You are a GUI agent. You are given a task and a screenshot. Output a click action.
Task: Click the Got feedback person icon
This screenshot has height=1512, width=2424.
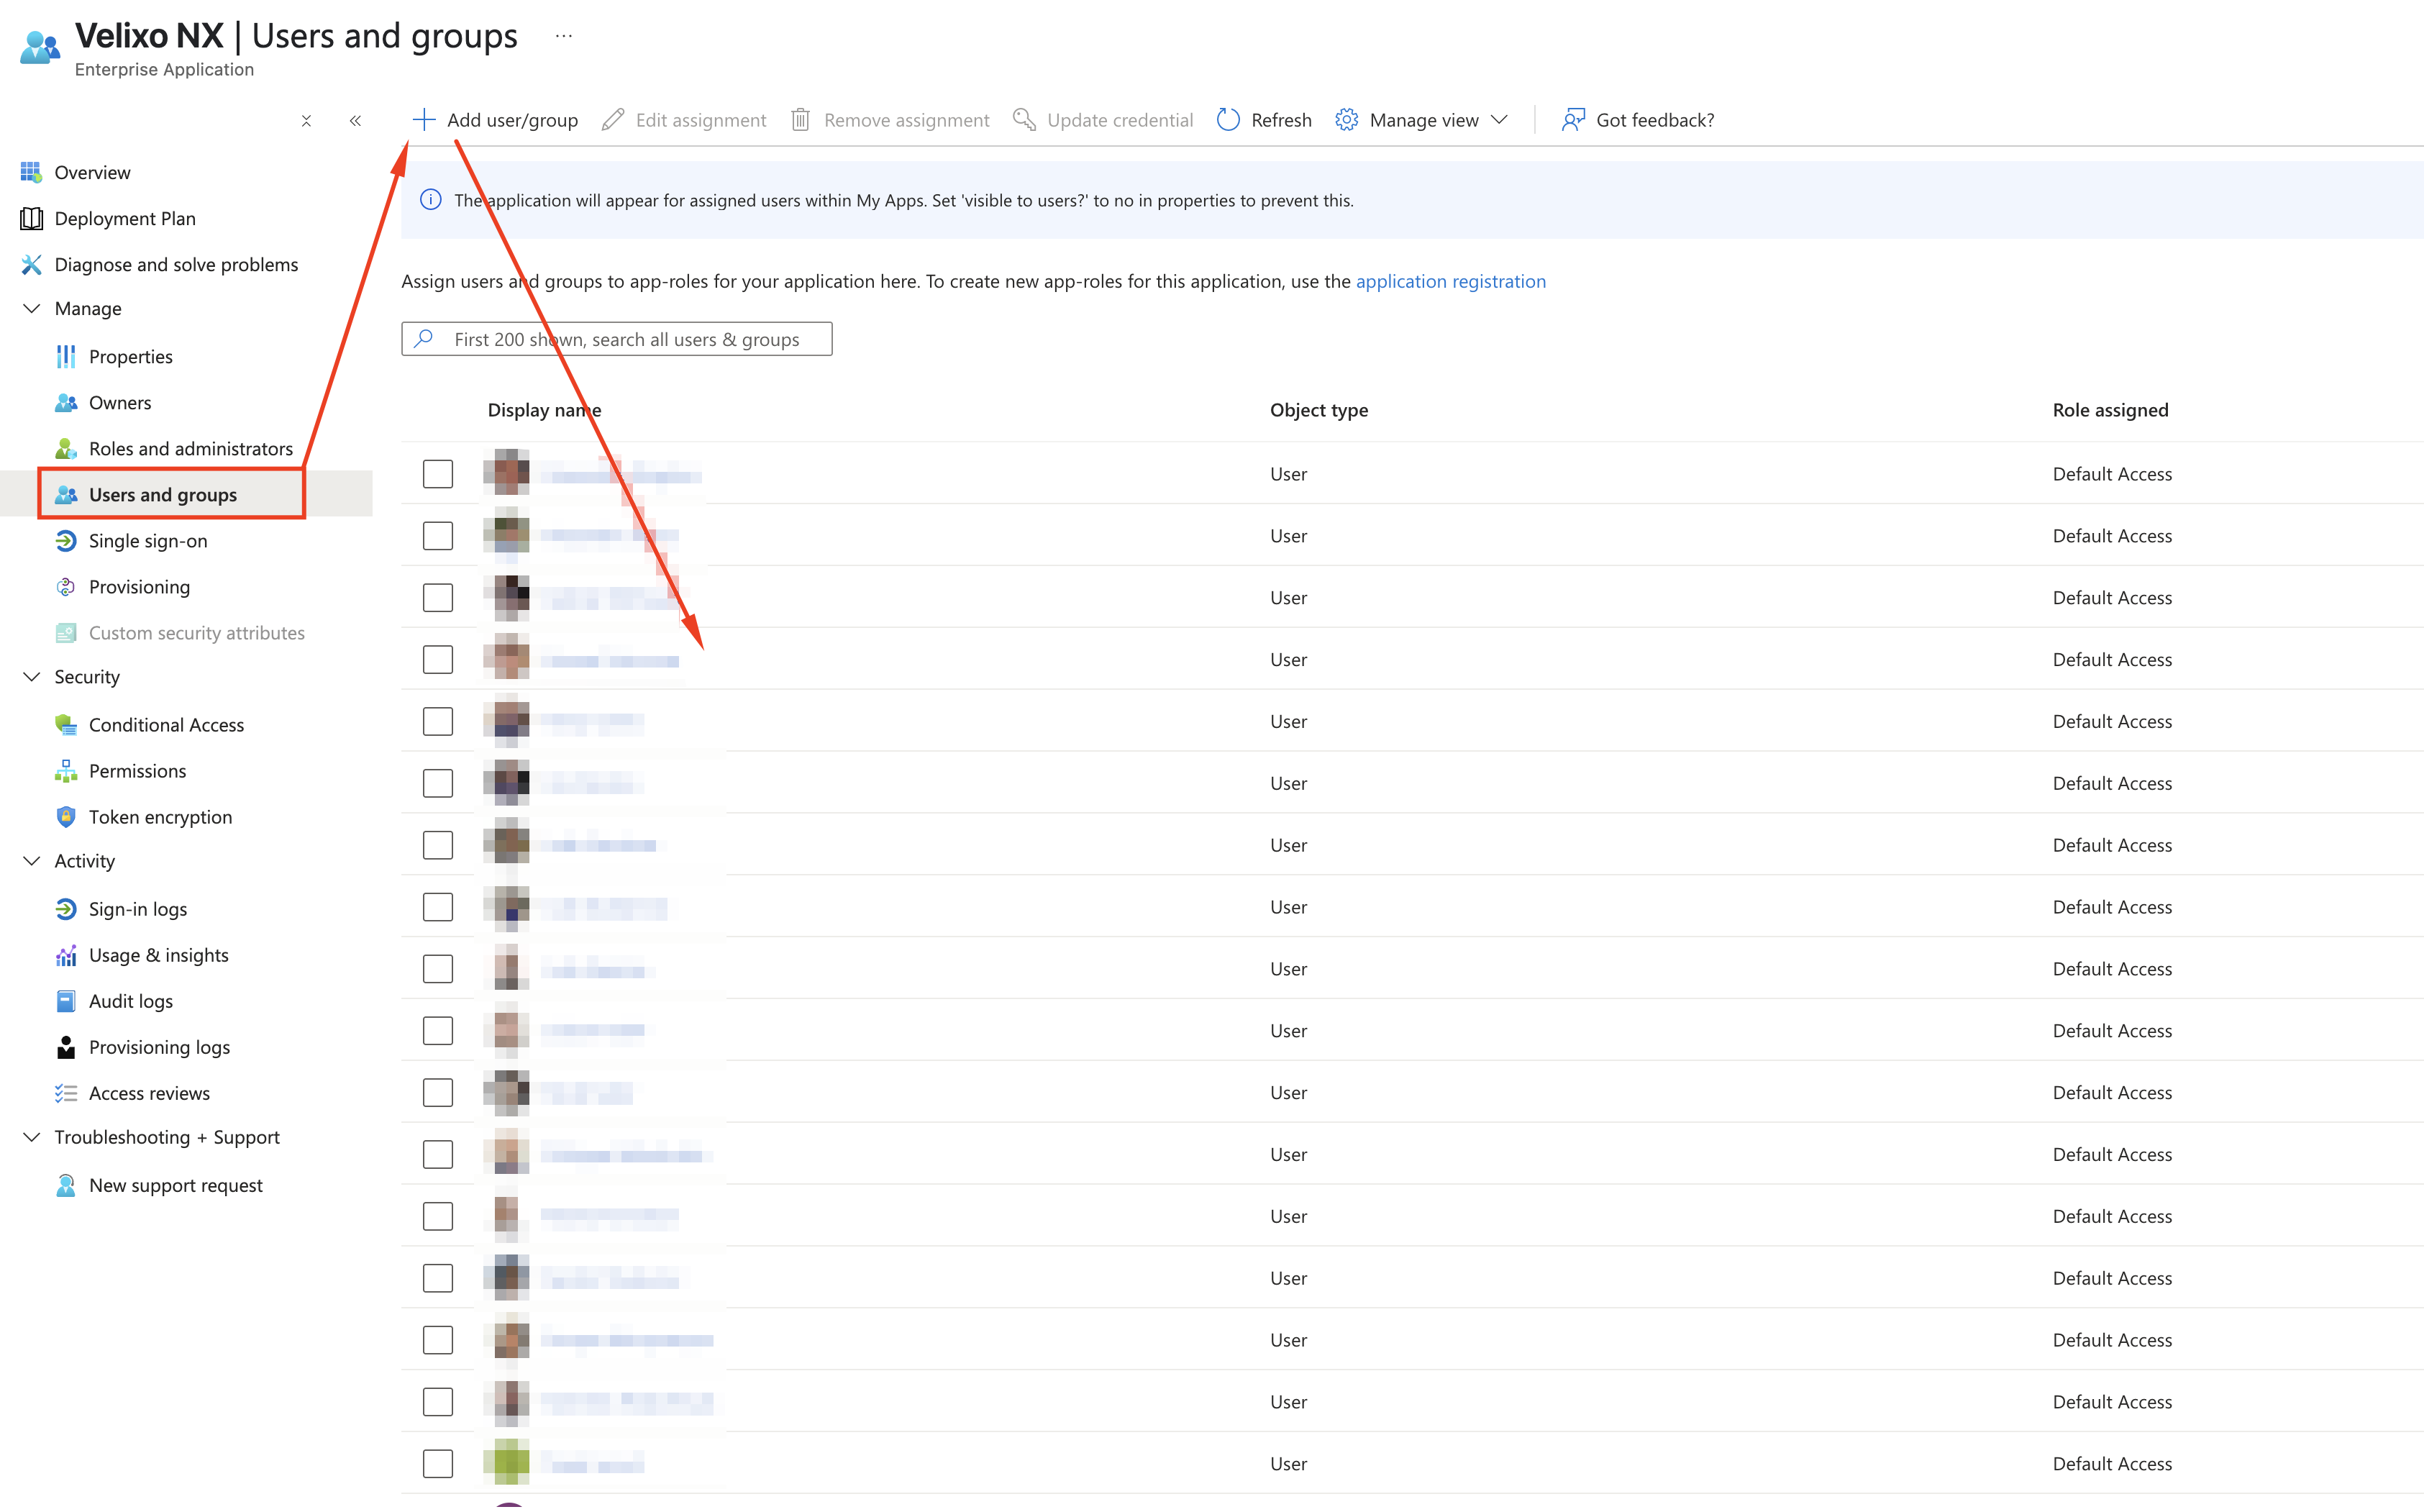1572,120
